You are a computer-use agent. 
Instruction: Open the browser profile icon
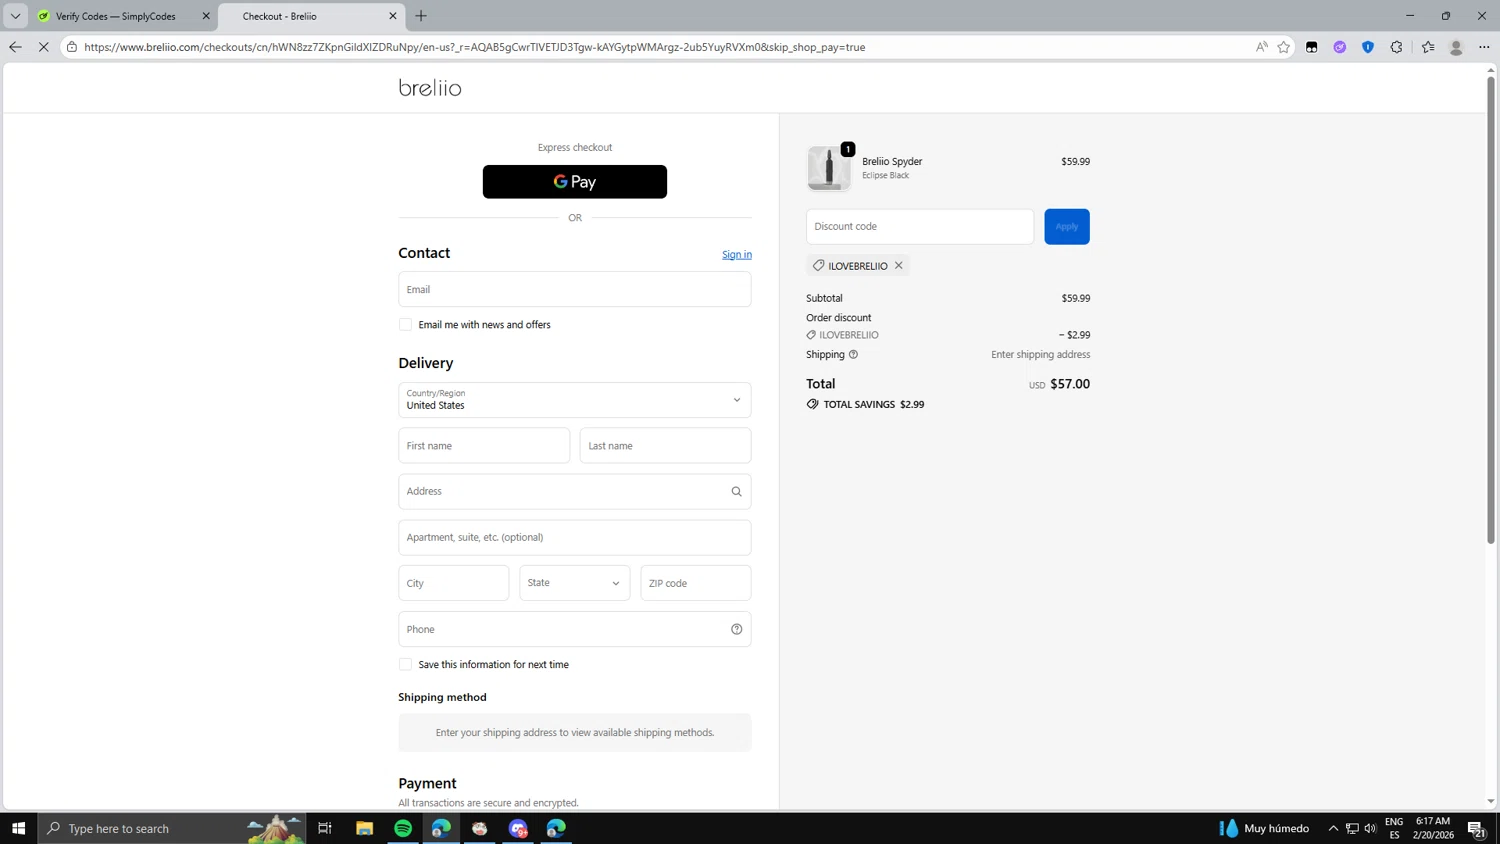pyautogui.click(x=1456, y=47)
